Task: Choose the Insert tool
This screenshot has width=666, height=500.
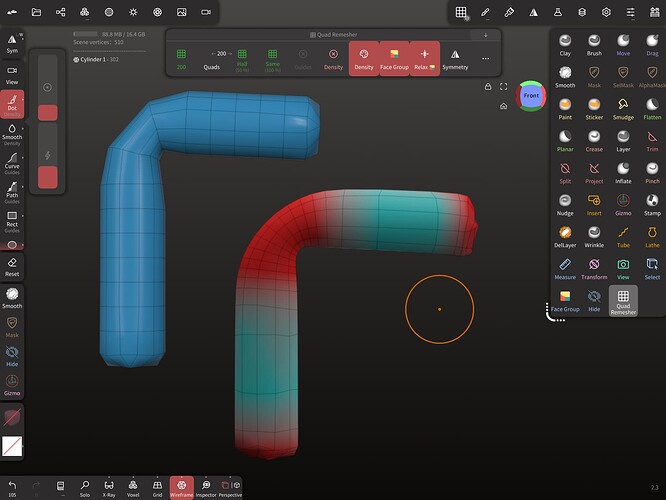Action: [594, 205]
